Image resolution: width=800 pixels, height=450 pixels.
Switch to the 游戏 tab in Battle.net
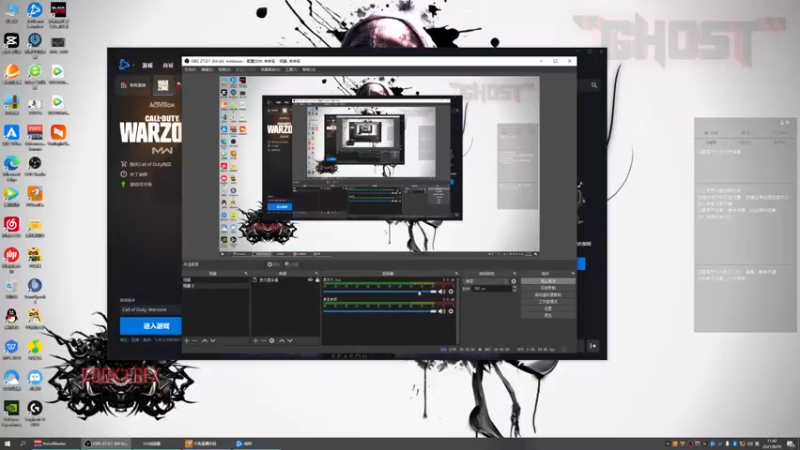pos(147,65)
